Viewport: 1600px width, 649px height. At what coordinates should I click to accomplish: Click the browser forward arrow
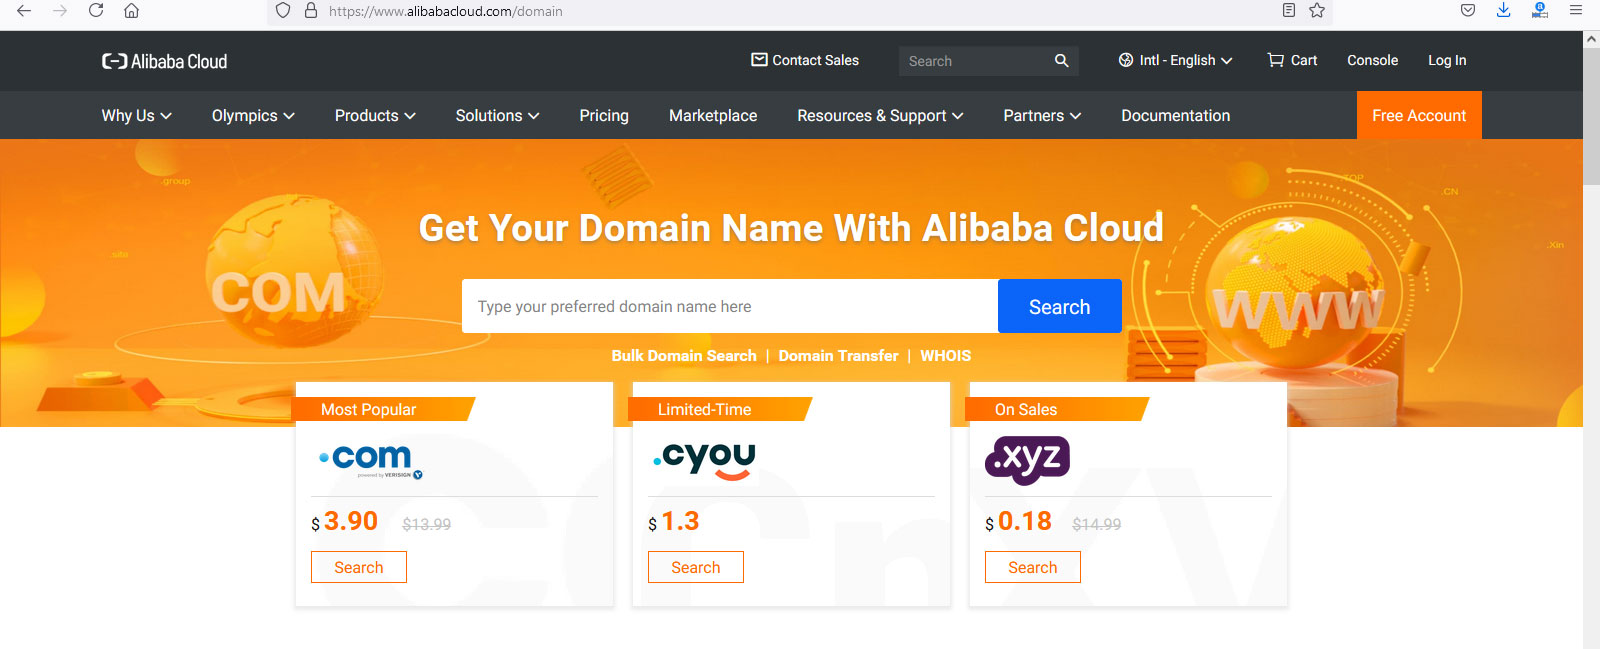60,11
